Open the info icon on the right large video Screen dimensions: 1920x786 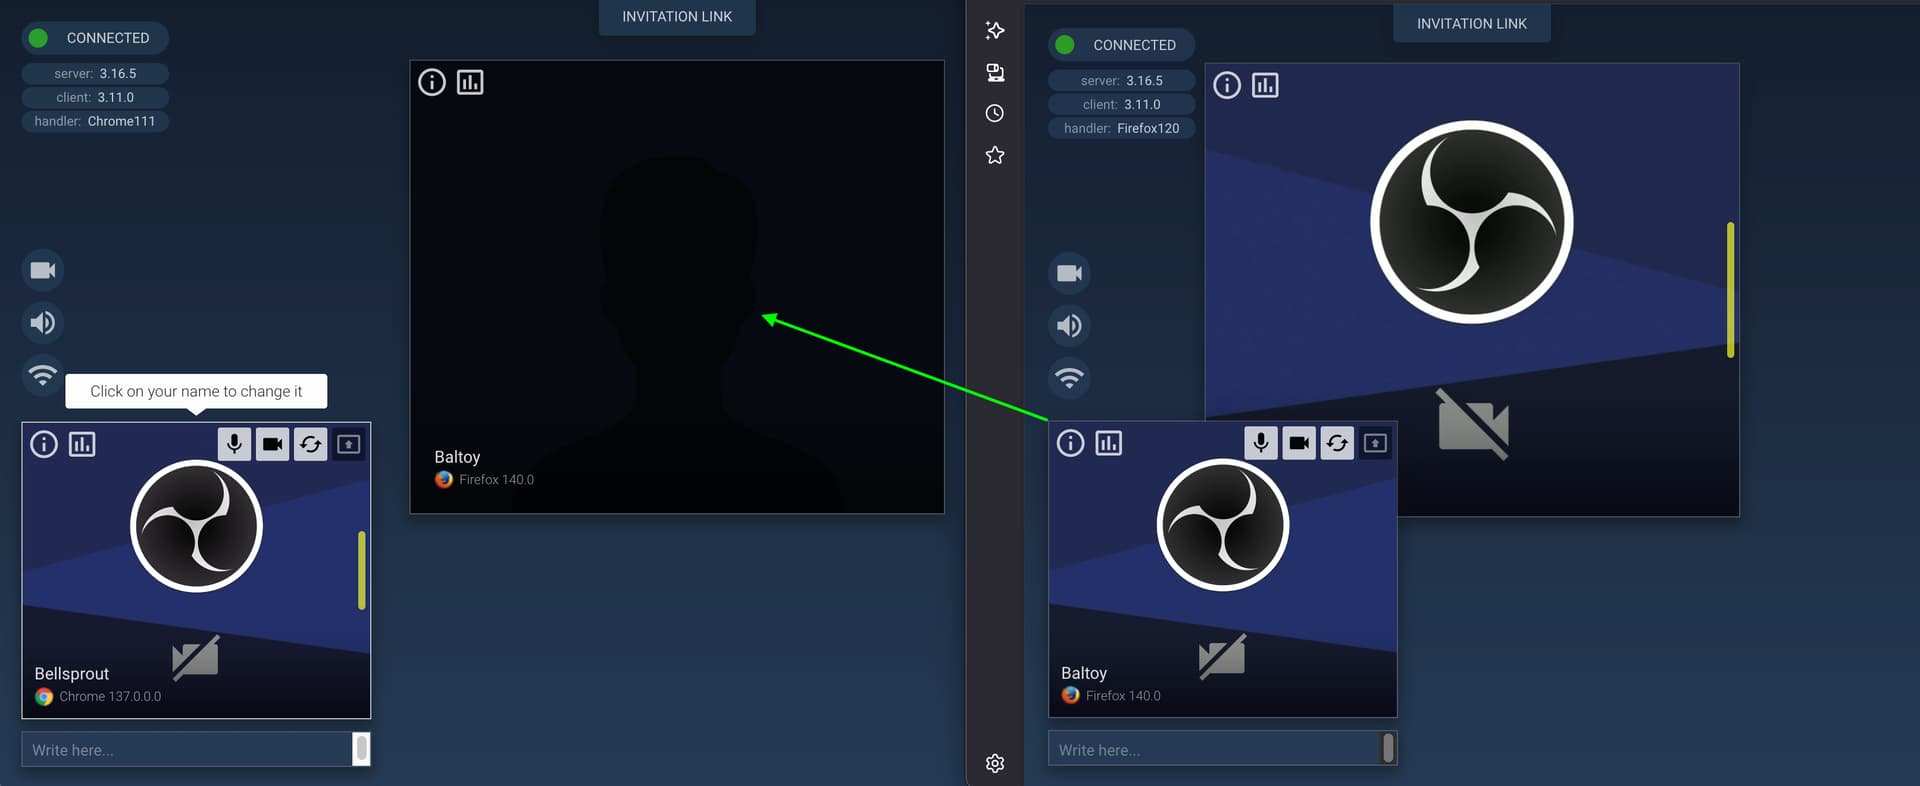click(x=1227, y=85)
